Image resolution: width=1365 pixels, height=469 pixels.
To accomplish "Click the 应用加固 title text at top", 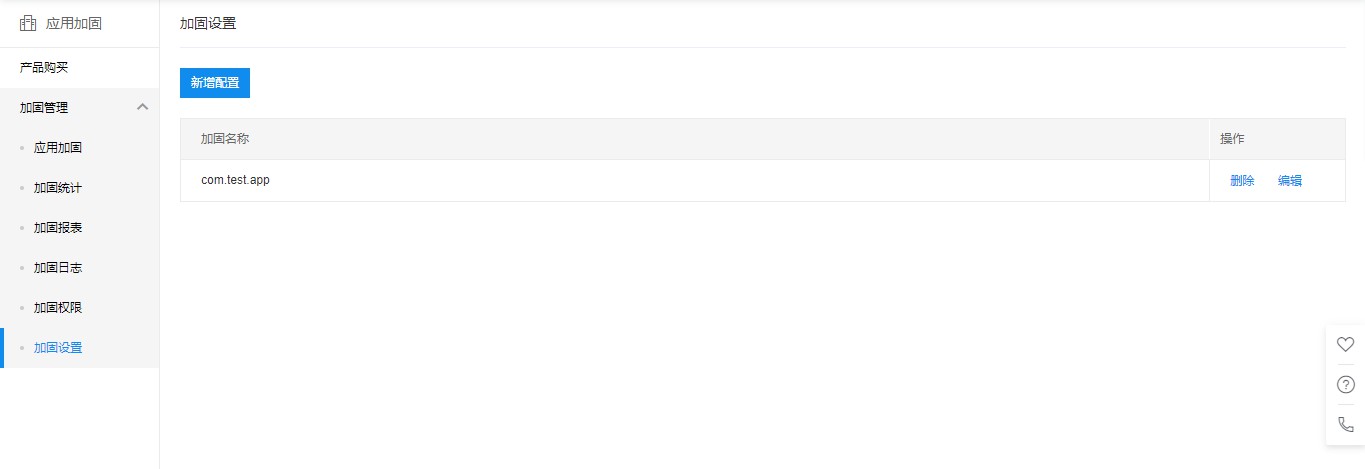I will [x=74, y=24].
